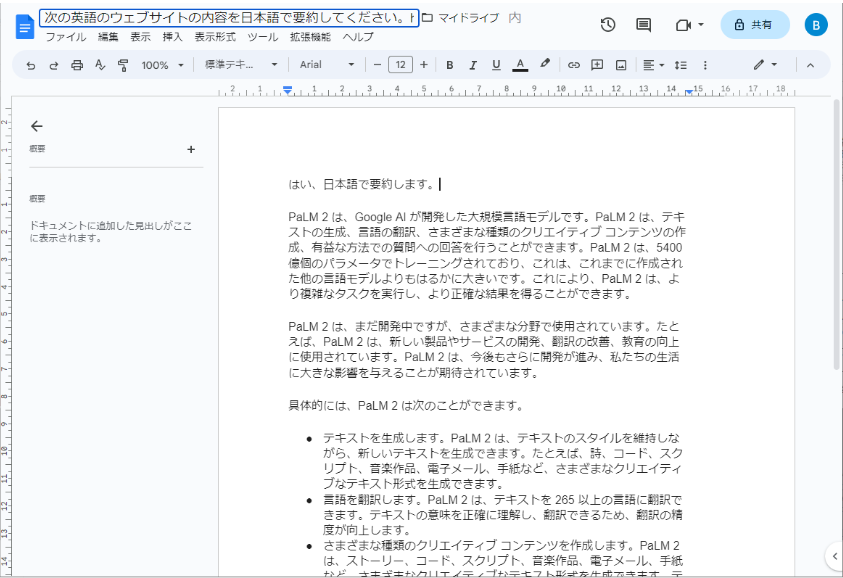The image size is (843, 578).
Task: Open the Help menu
Action: 358,37
